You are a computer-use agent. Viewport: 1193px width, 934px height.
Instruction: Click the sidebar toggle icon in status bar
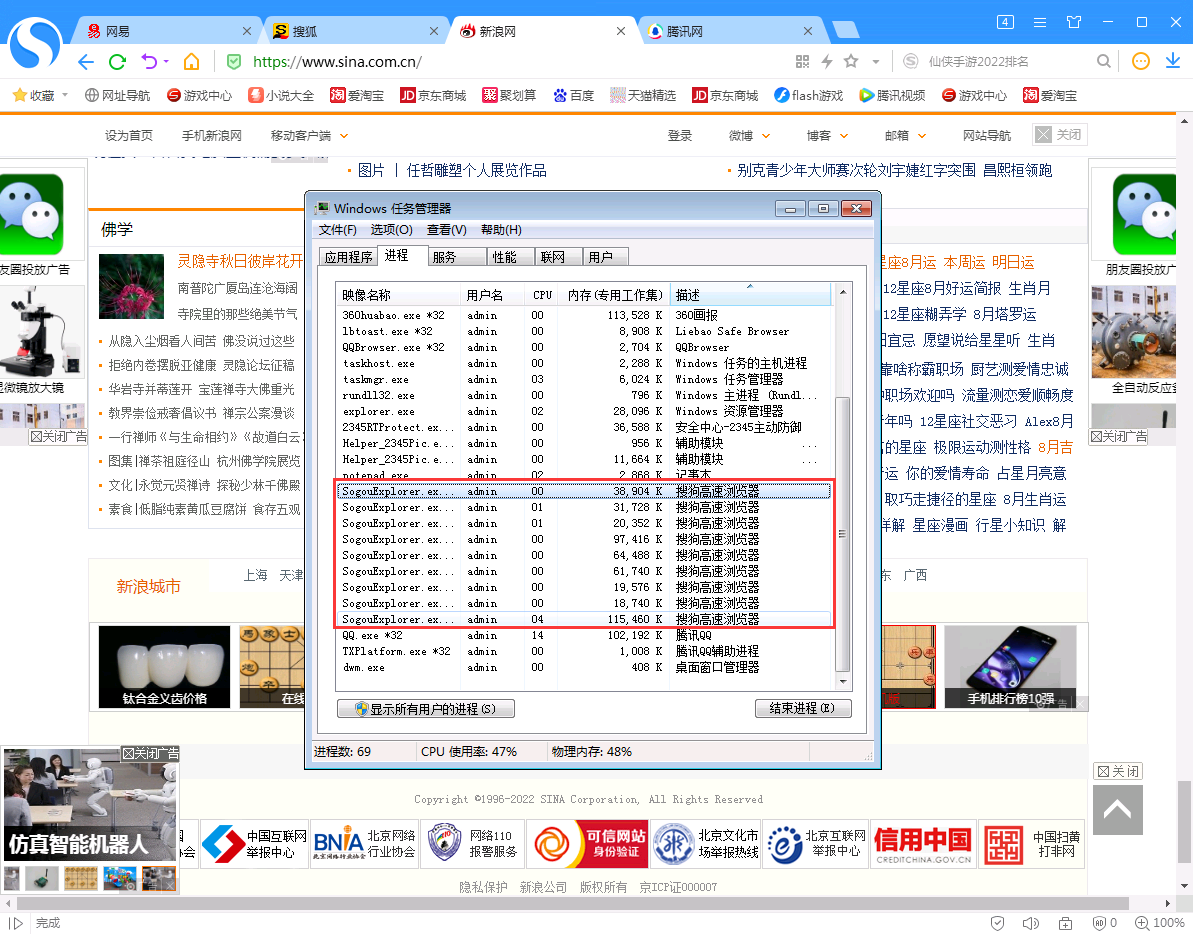pyautogui.click(x=15, y=923)
